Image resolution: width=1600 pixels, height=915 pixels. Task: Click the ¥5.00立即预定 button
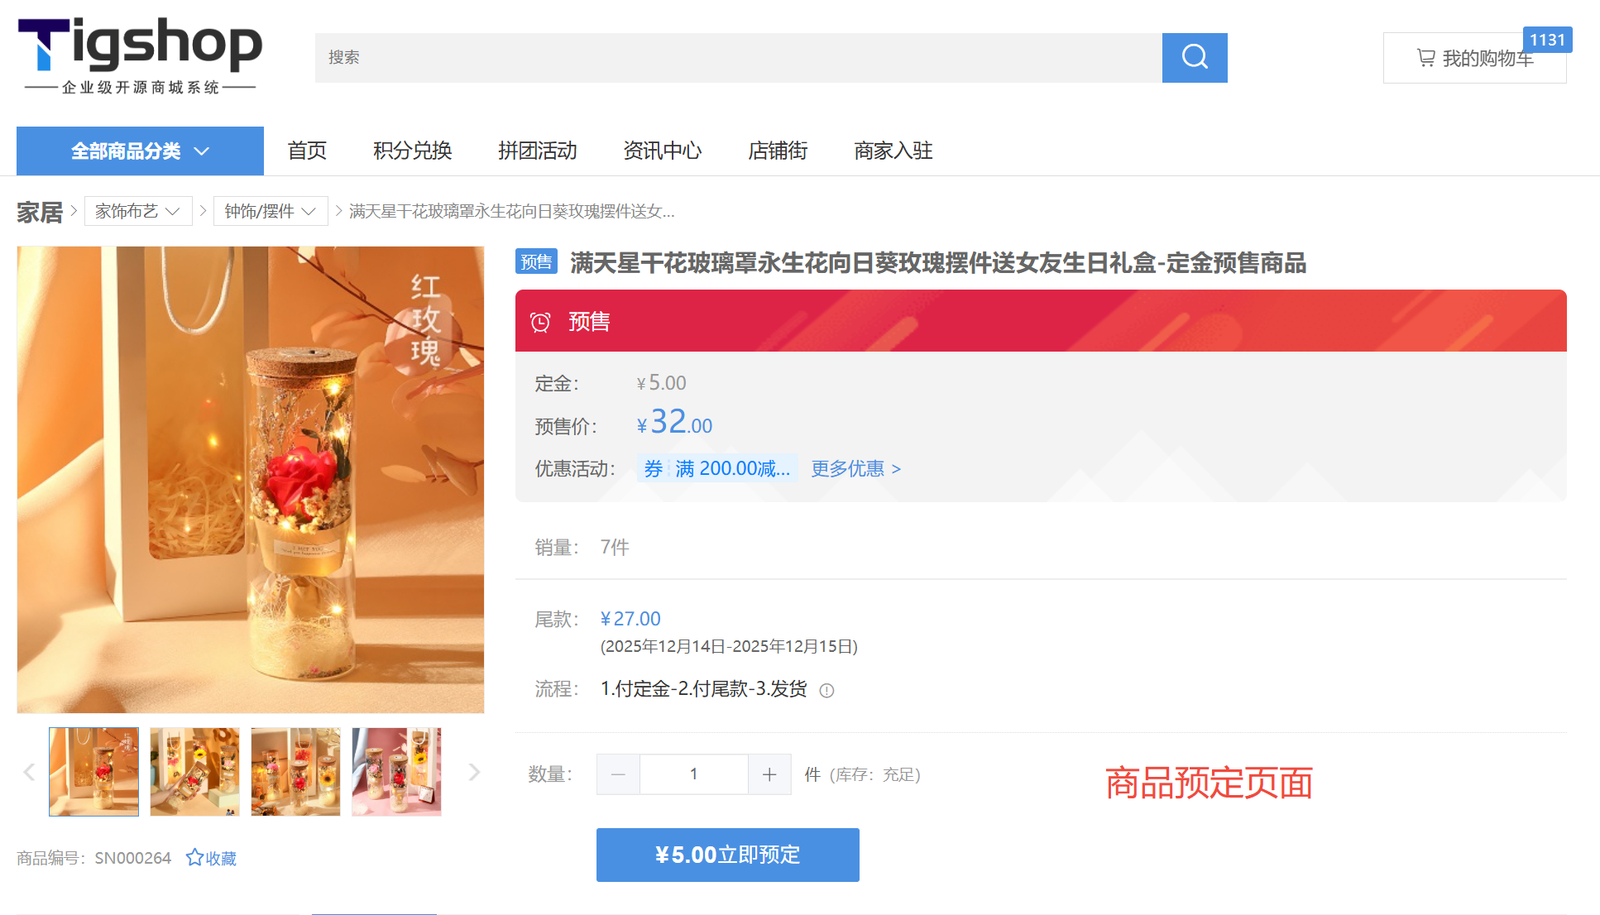click(727, 855)
